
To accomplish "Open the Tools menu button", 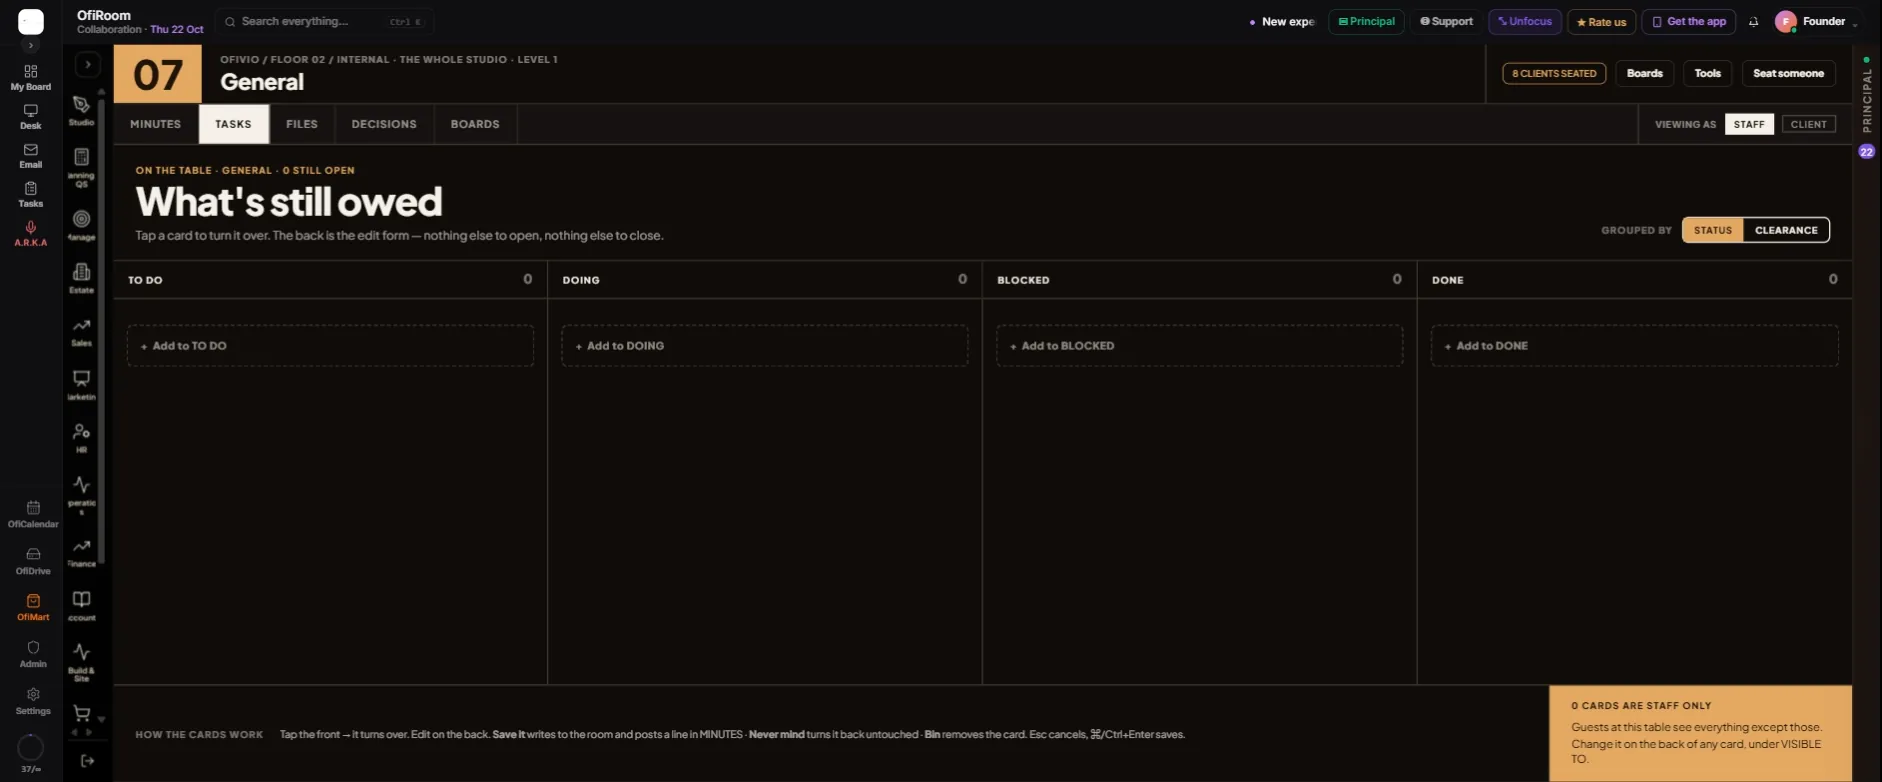I will tap(1708, 73).
